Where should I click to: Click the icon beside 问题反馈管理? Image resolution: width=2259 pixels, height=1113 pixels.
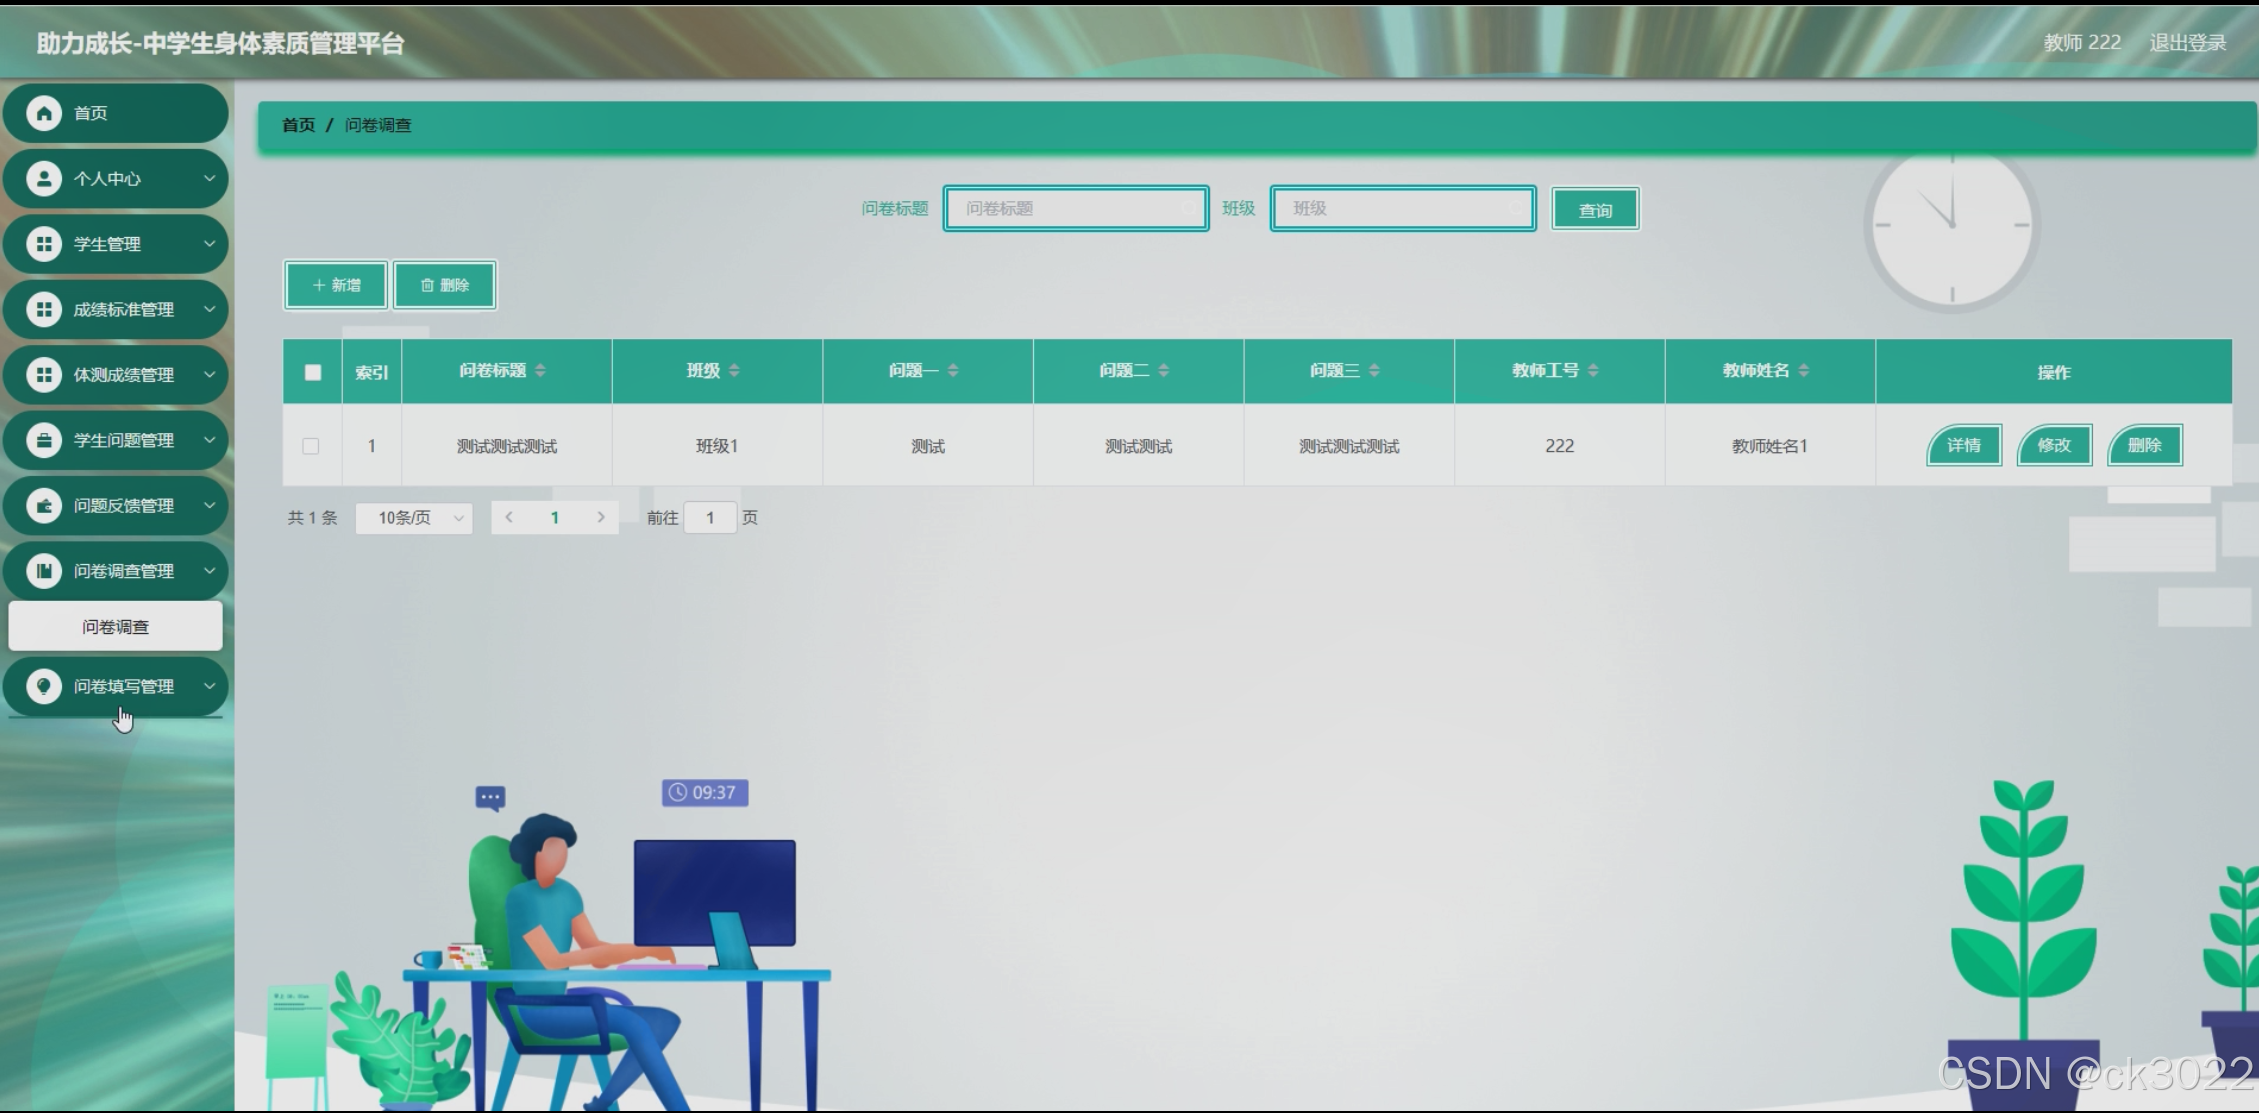click(43, 506)
